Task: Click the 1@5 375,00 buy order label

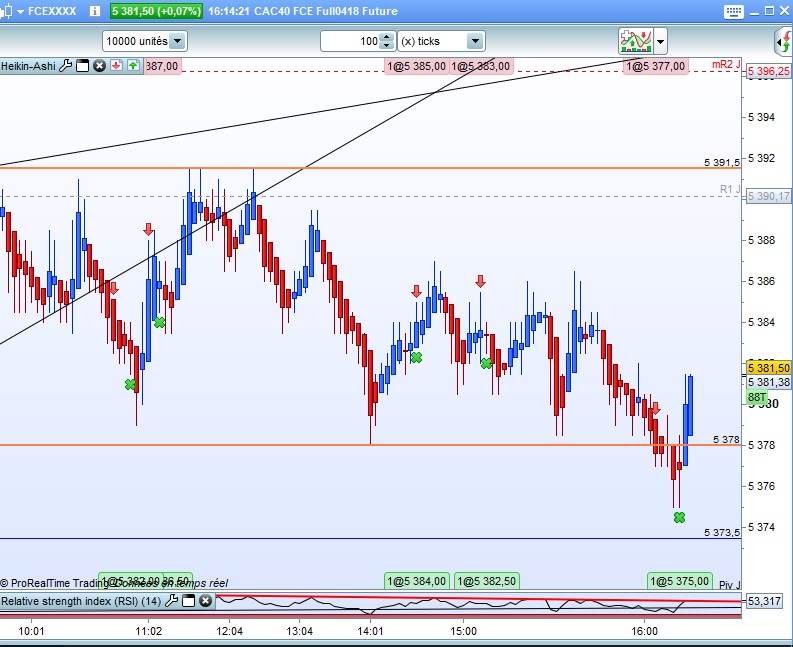Action: pyautogui.click(x=680, y=581)
